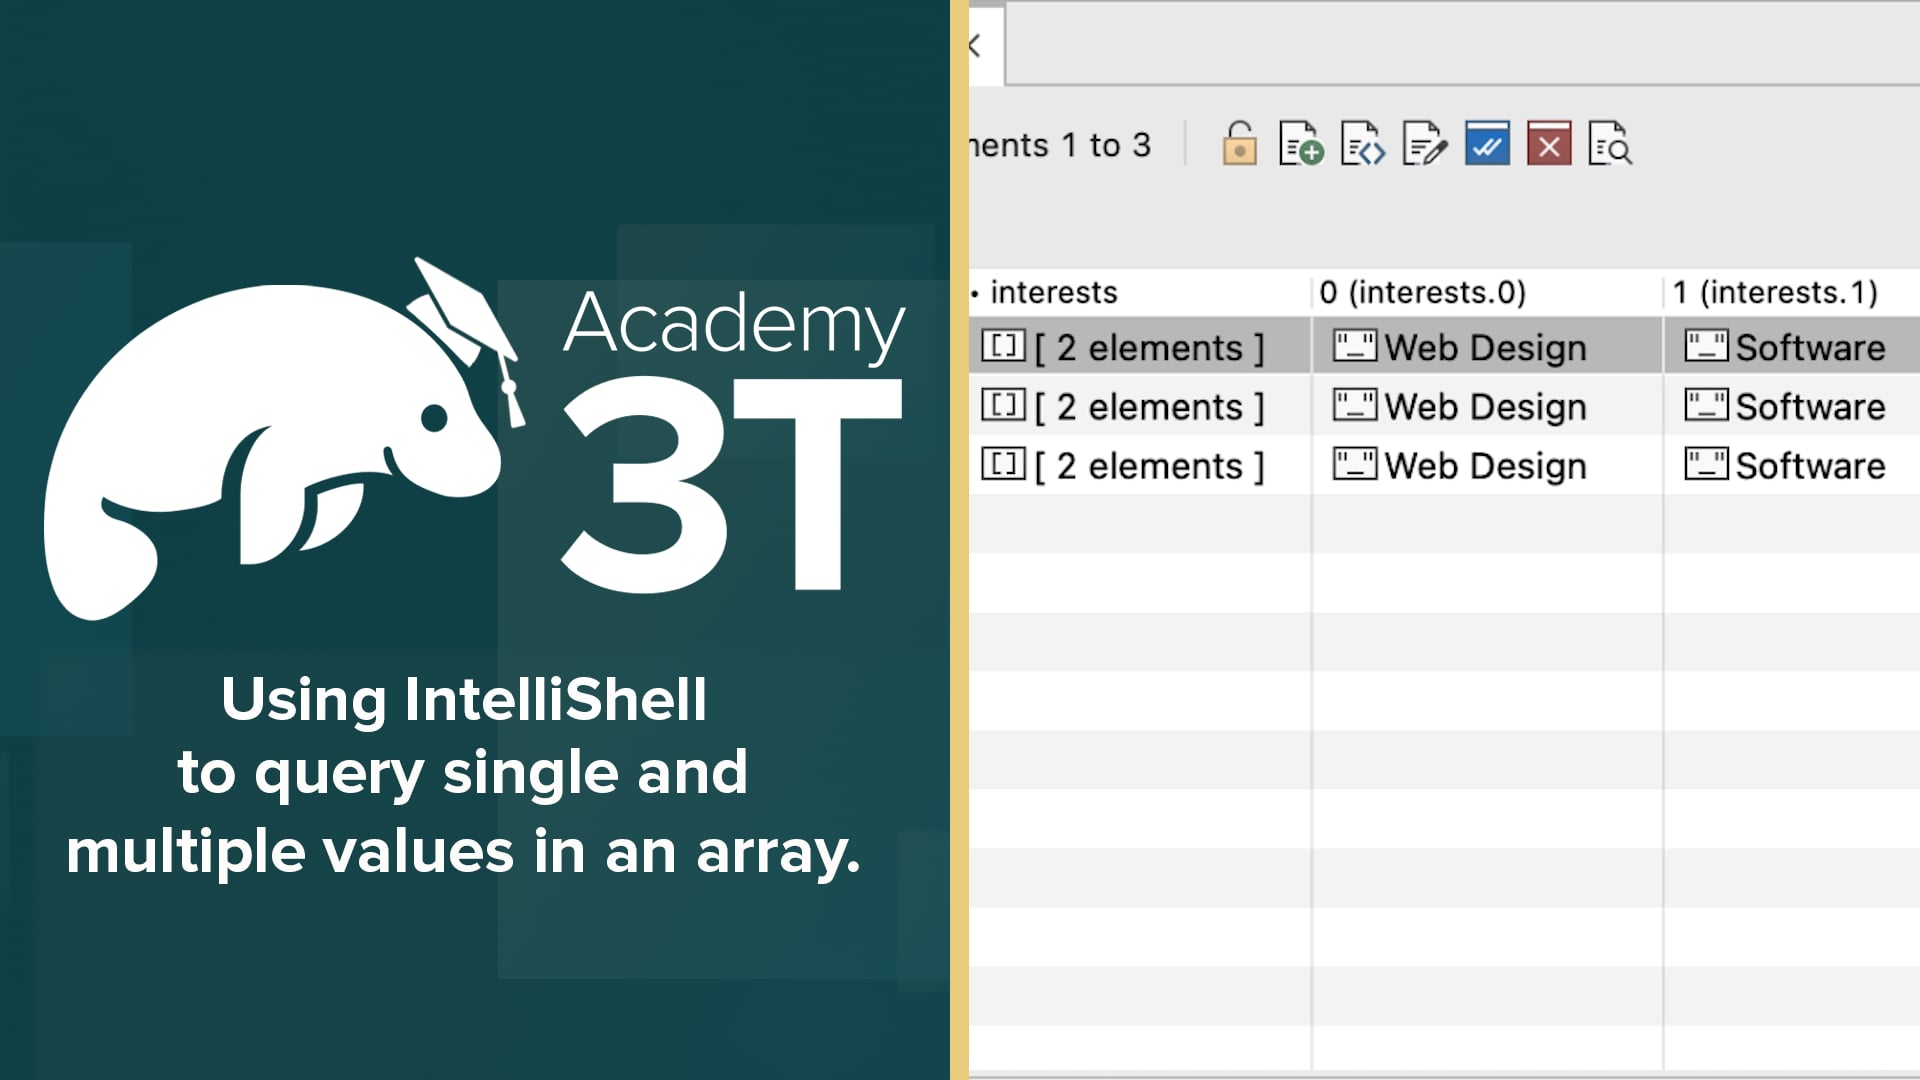Select the 0 (interests.0) column header
Image resolution: width=1920 pixels, height=1080 pixels.
(1487, 292)
